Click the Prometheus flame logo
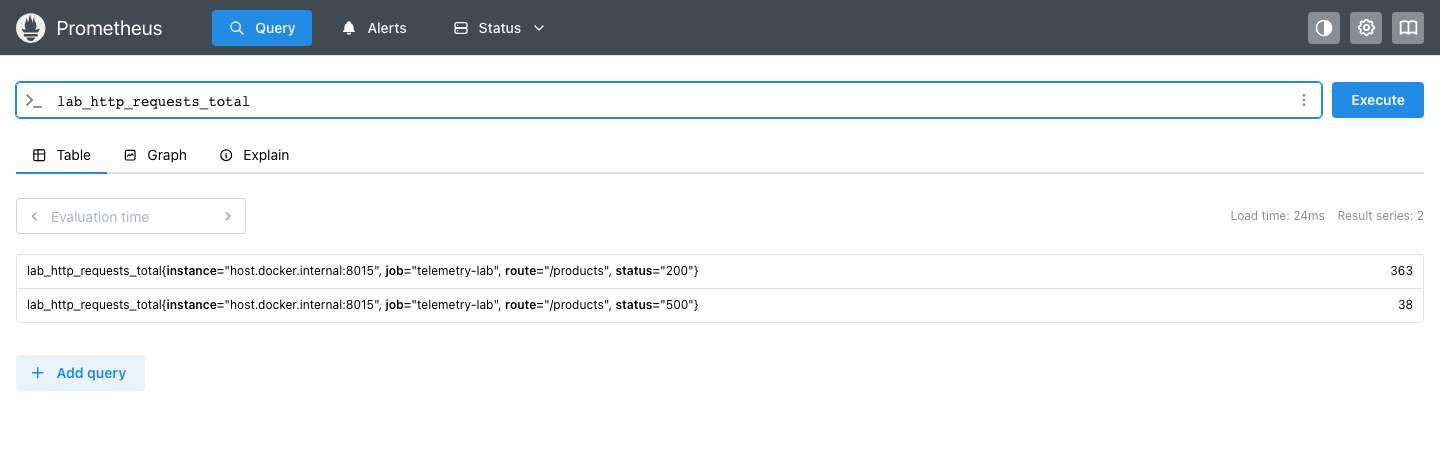 (31, 28)
